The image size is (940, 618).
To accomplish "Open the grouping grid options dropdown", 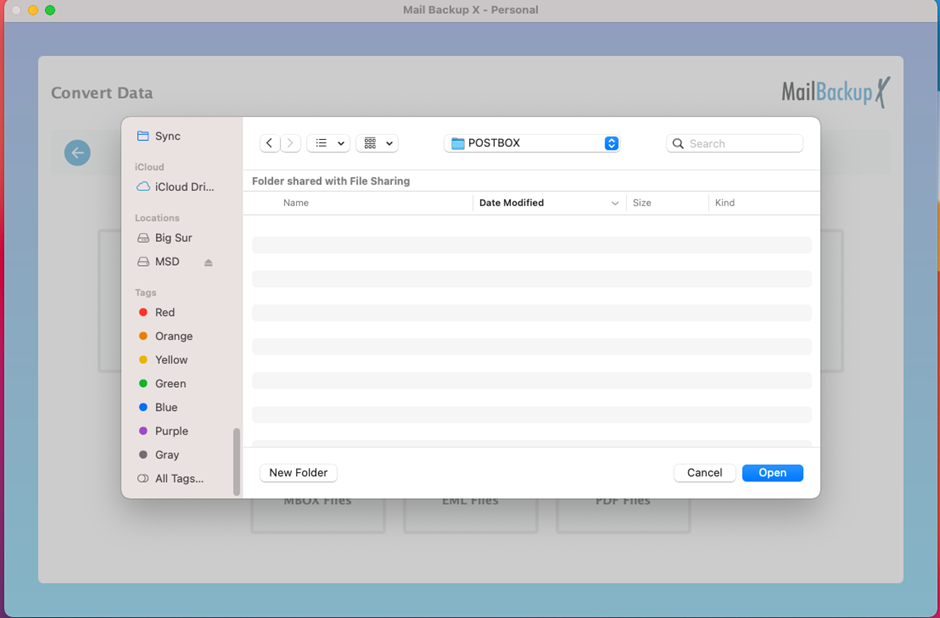I will pos(377,143).
